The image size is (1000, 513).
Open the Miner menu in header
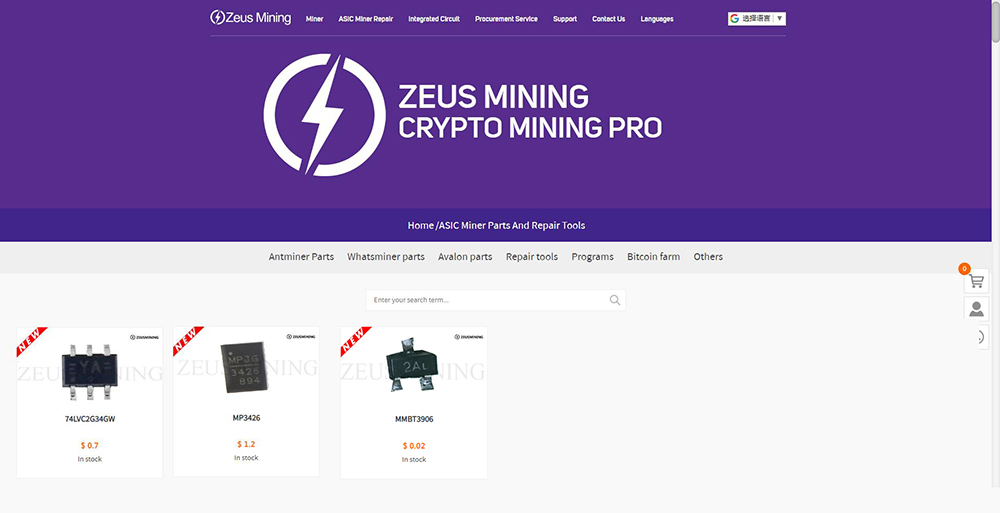(314, 19)
